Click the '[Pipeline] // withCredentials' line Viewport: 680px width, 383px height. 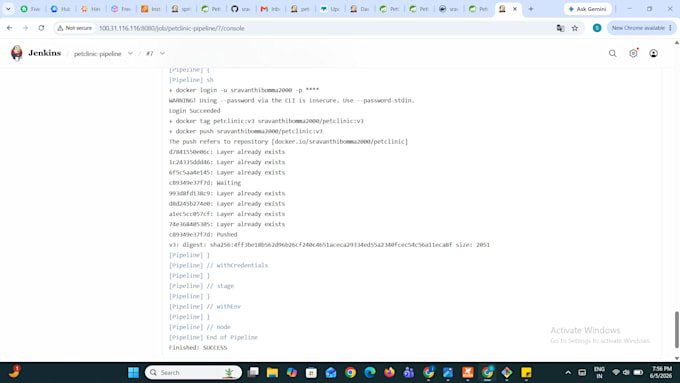click(x=218, y=265)
